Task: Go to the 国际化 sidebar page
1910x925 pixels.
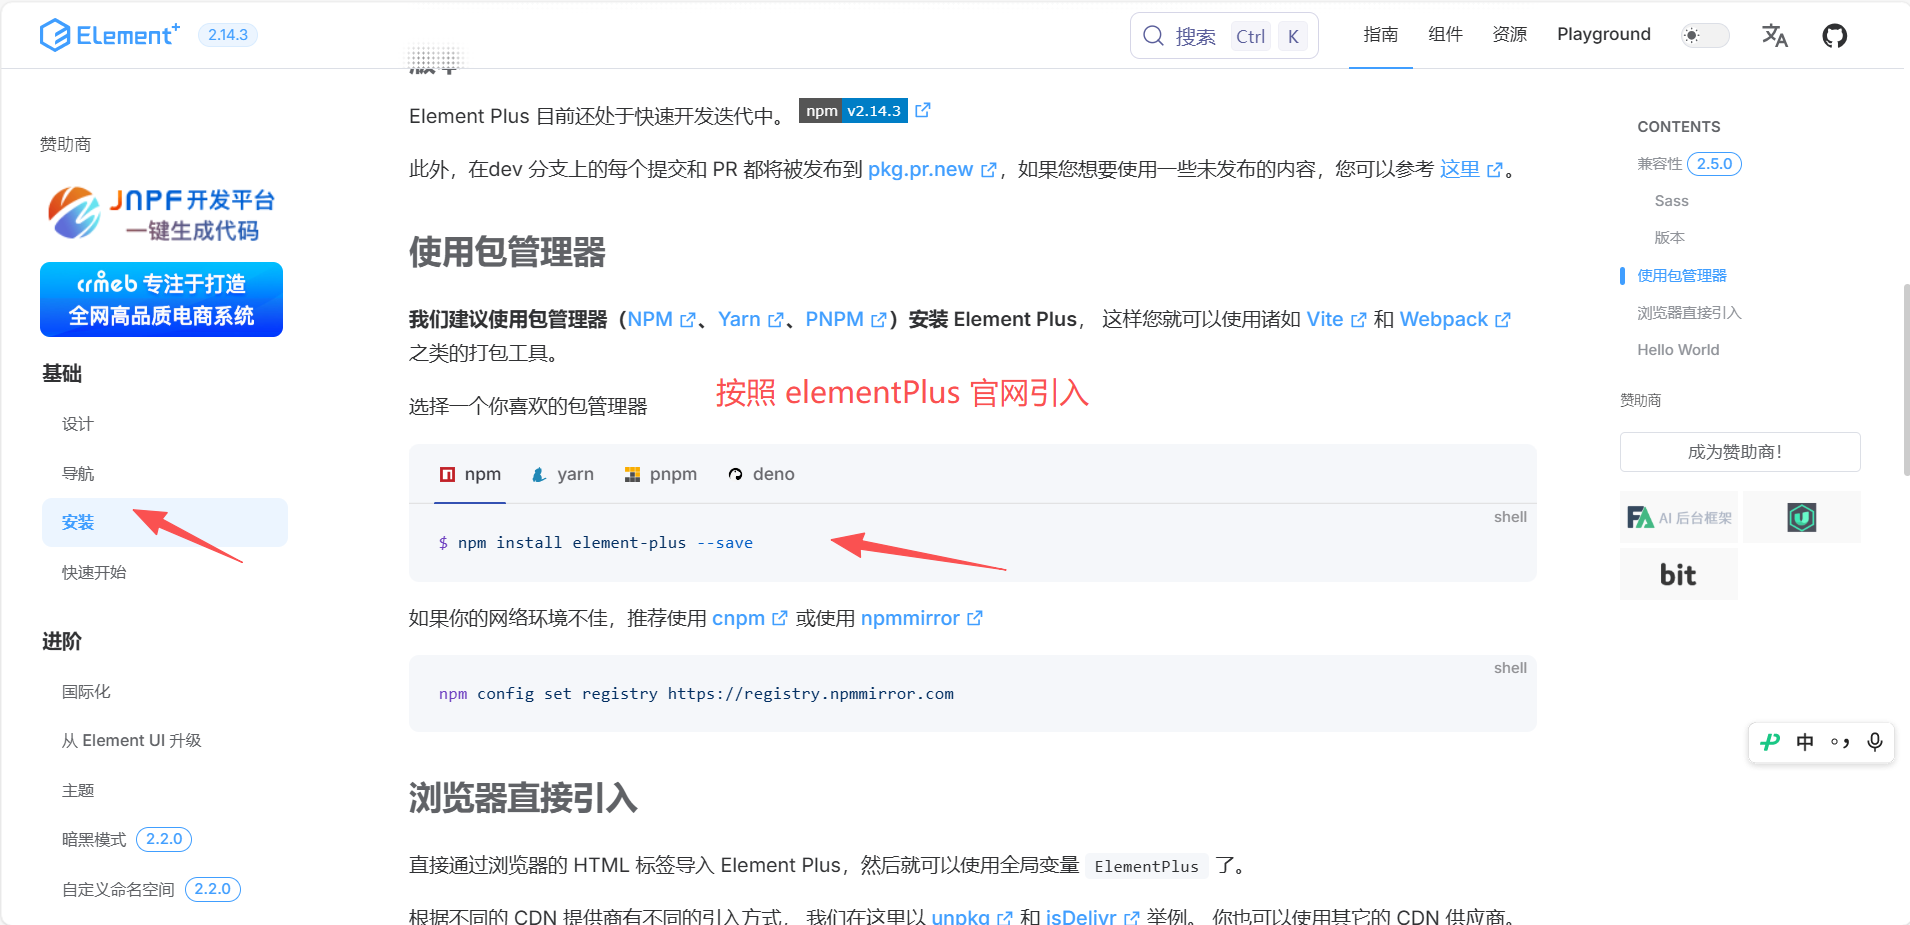Action: [86, 692]
